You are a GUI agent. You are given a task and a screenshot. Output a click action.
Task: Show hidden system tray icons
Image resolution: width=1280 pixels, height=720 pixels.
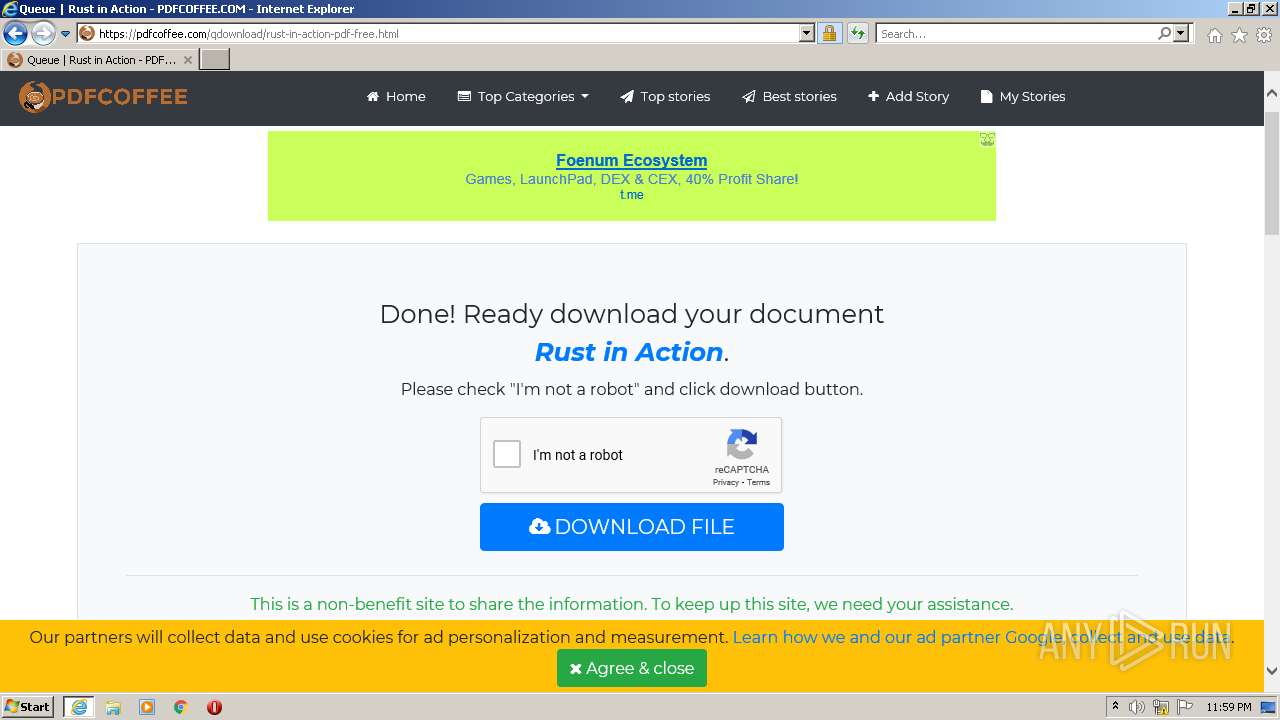click(1116, 707)
